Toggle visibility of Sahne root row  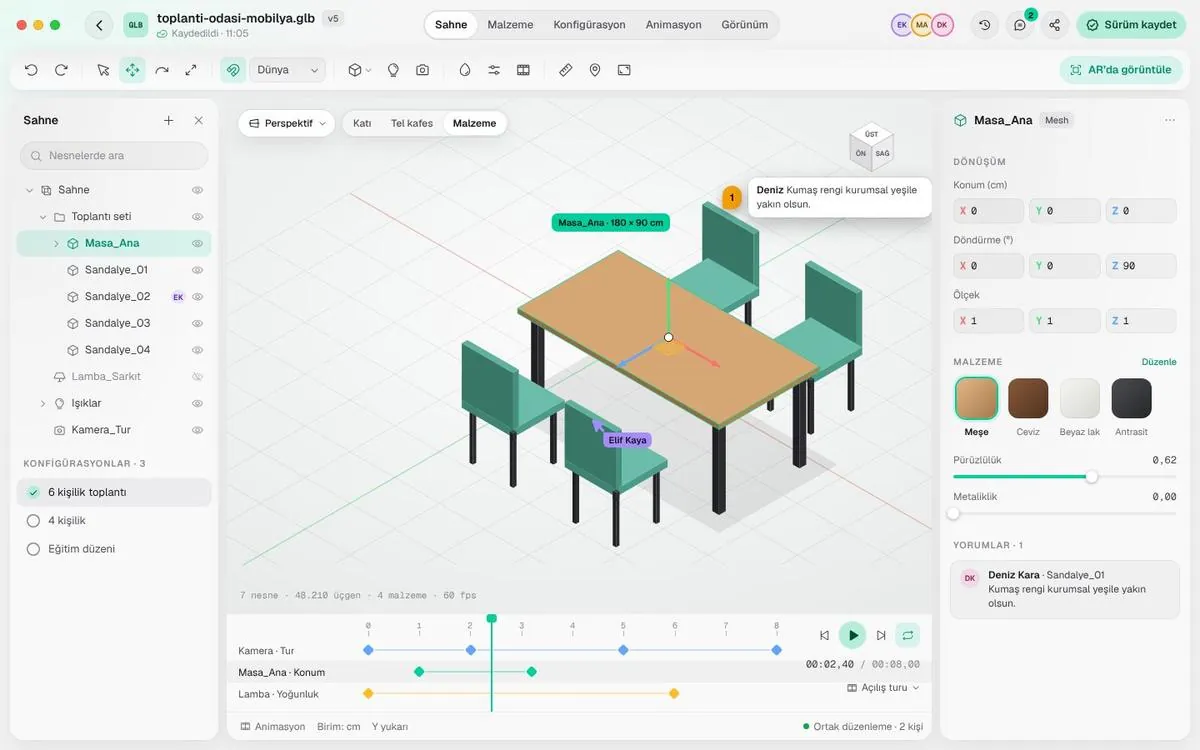tap(198, 190)
